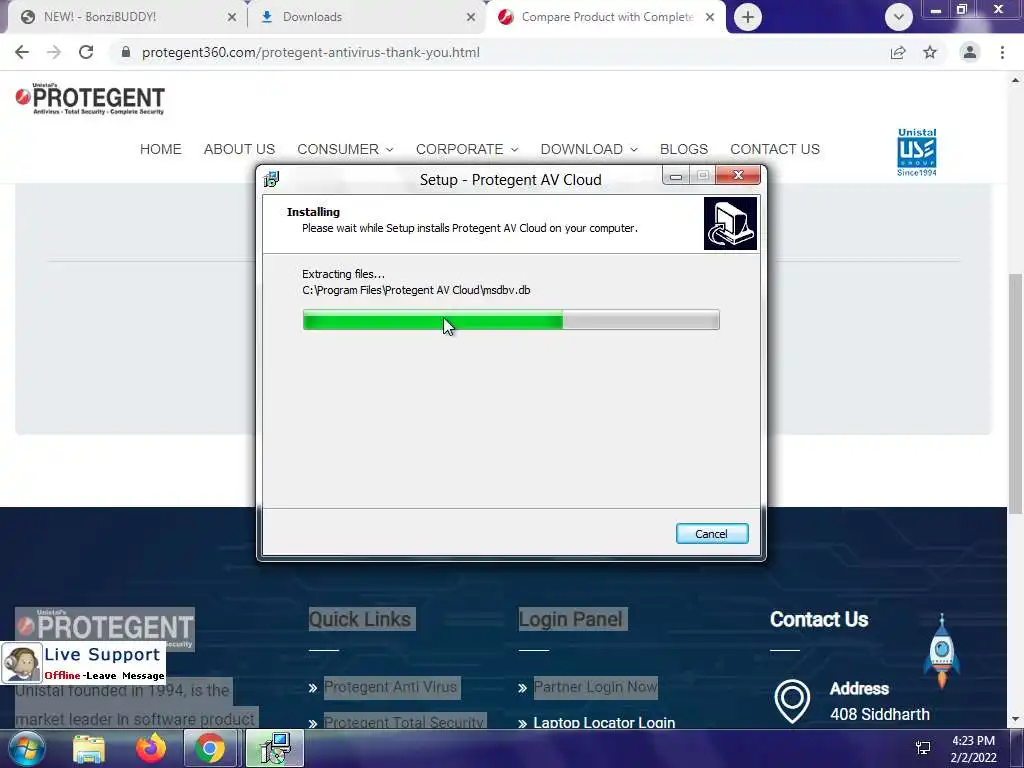Click the setup installation progress bar
Viewport: 1024px width, 768px height.
click(x=511, y=320)
